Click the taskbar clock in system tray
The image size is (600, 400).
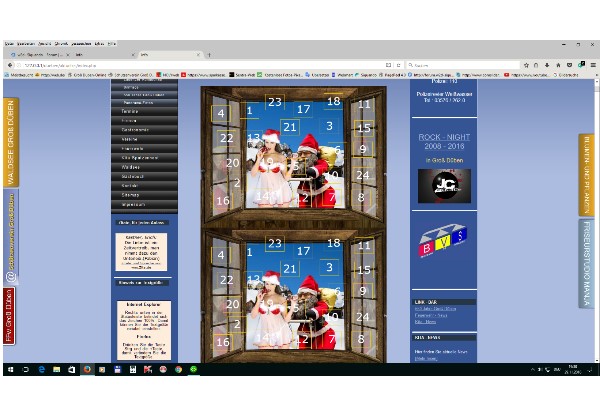pos(574,369)
